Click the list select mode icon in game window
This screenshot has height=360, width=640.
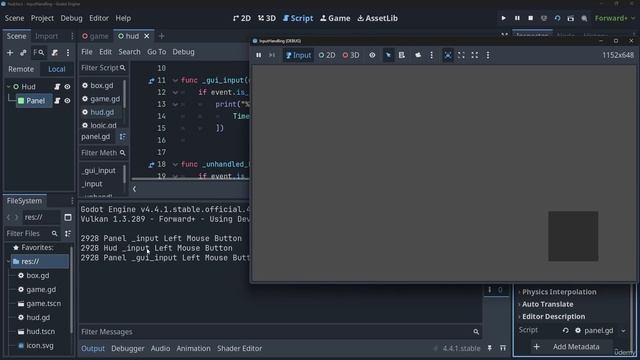[x=402, y=55]
